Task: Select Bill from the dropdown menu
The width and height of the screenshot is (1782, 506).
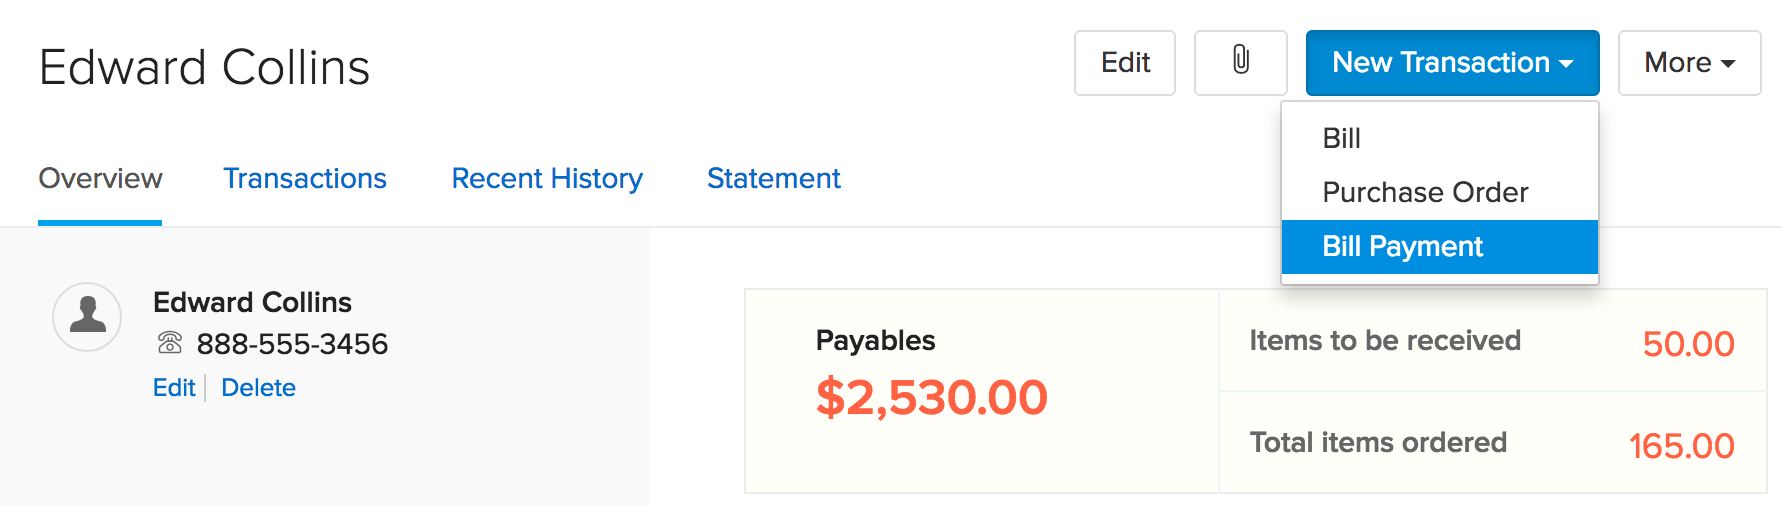Action: [x=1341, y=138]
